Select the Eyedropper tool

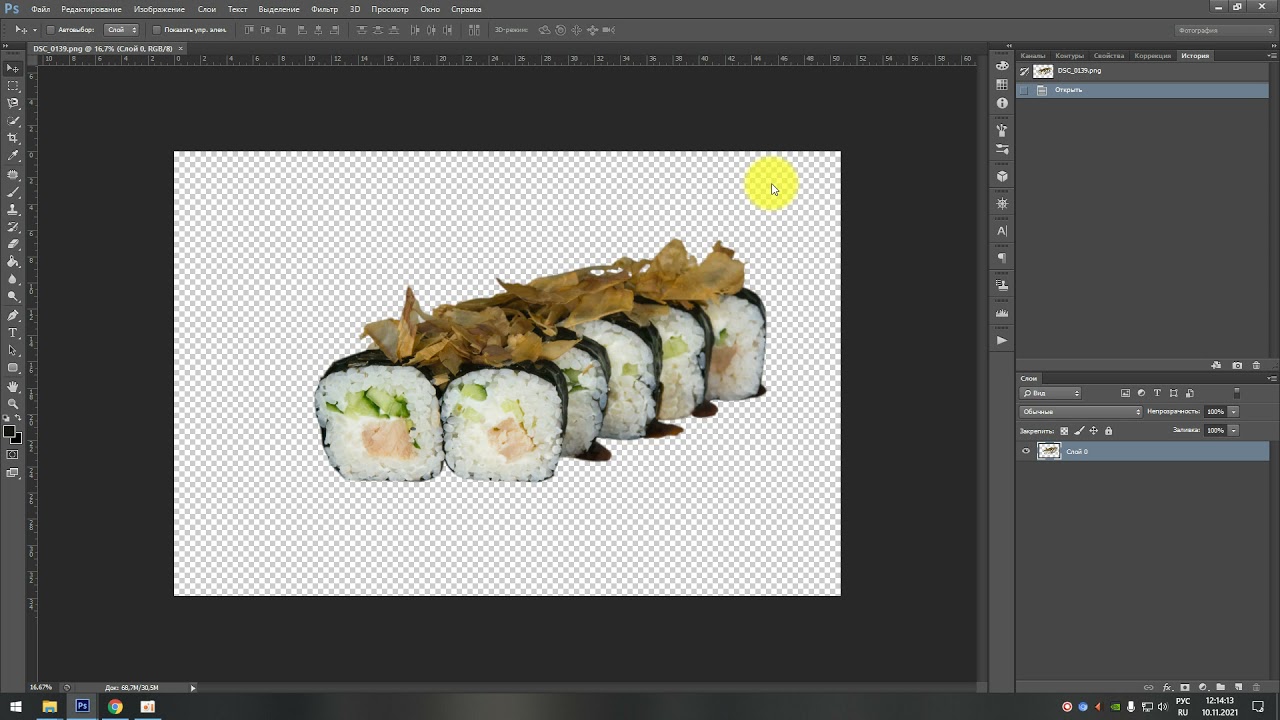pyautogui.click(x=13, y=156)
